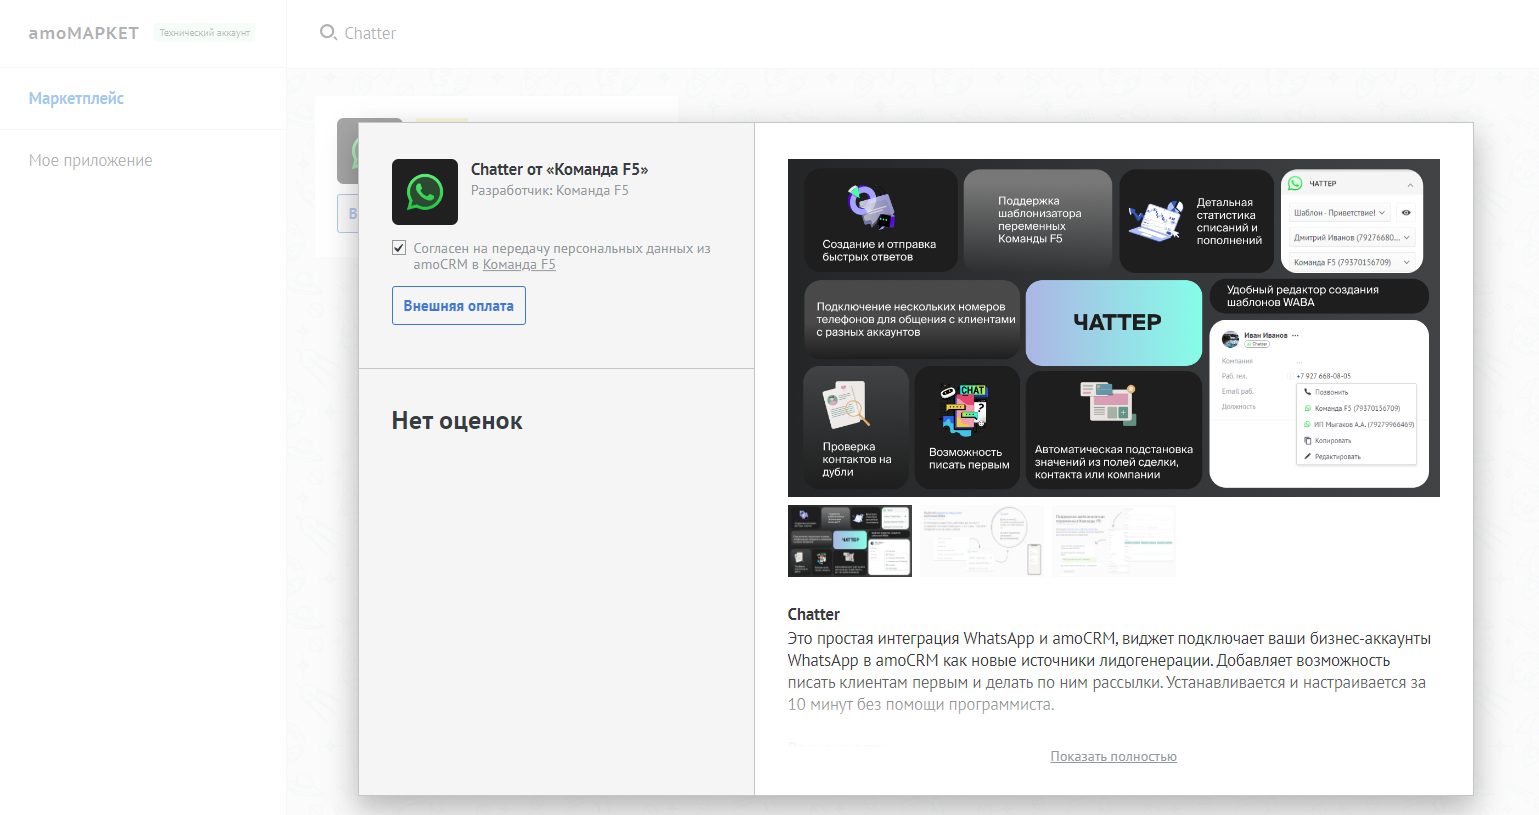This screenshot has width=1539, height=815.
Task: Click the Chatter description heading
Action: tap(814, 614)
